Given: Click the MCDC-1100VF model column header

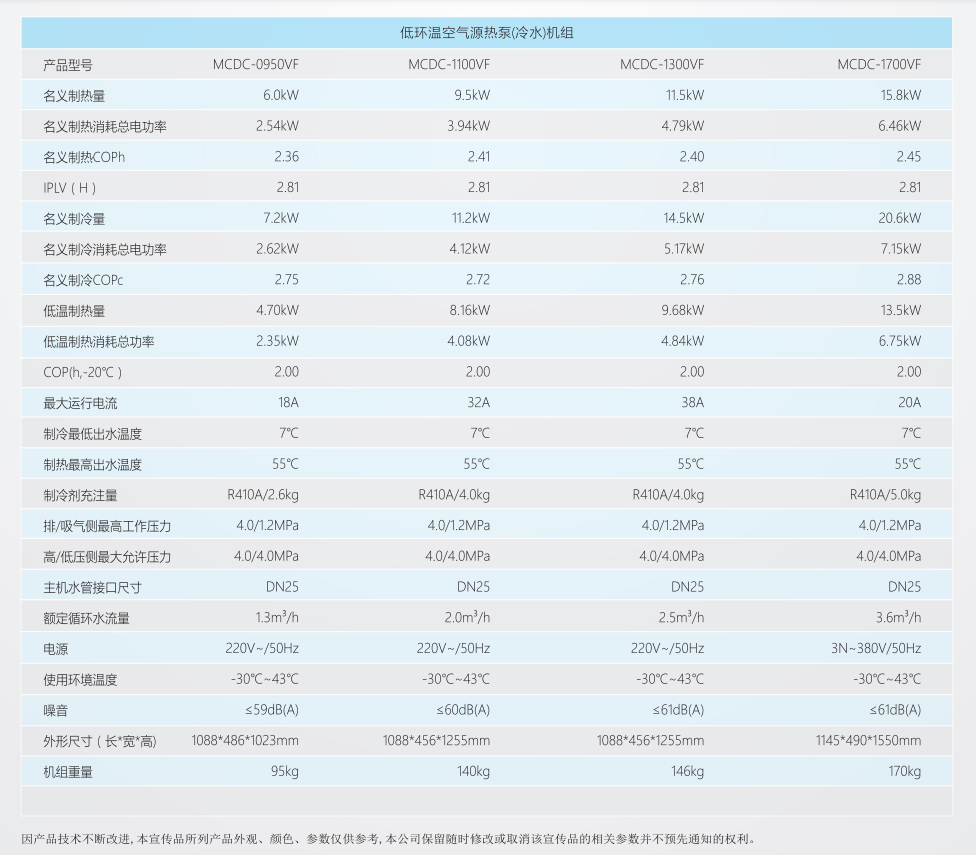Looking at the screenshot, I should (449, 65).
